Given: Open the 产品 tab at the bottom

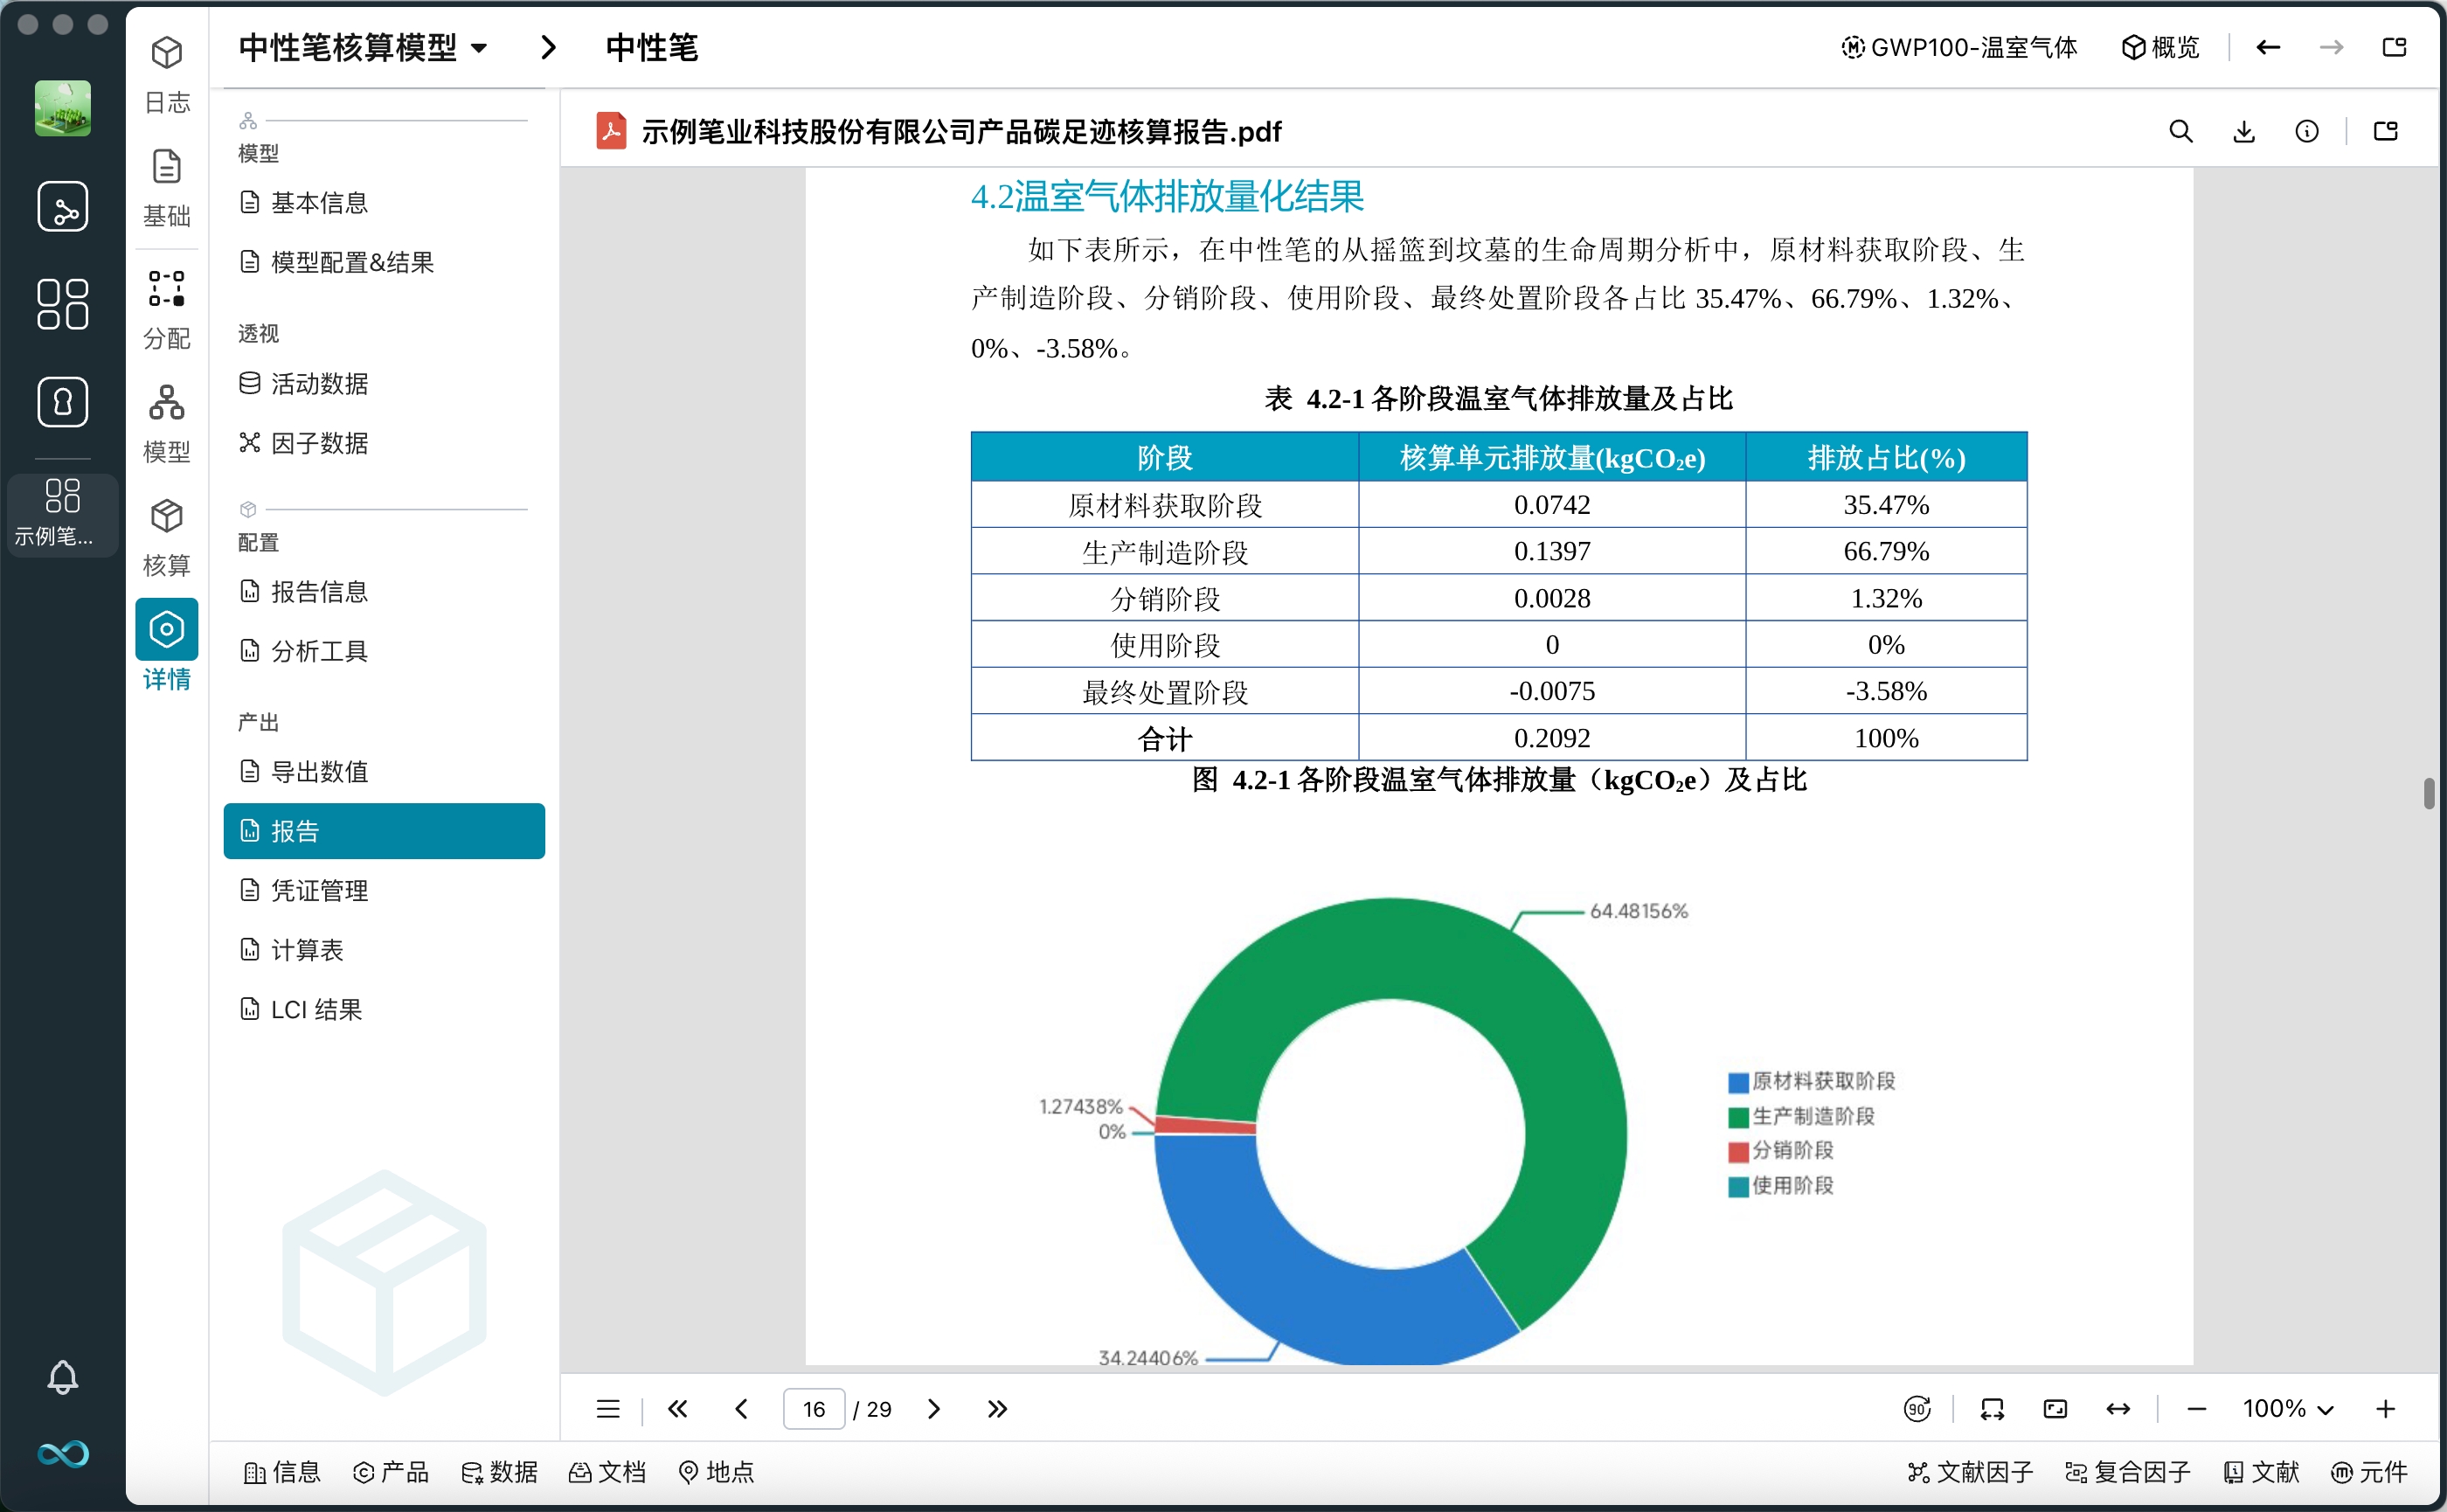Looking at the screenshot, I should [x=391, y=1472].
